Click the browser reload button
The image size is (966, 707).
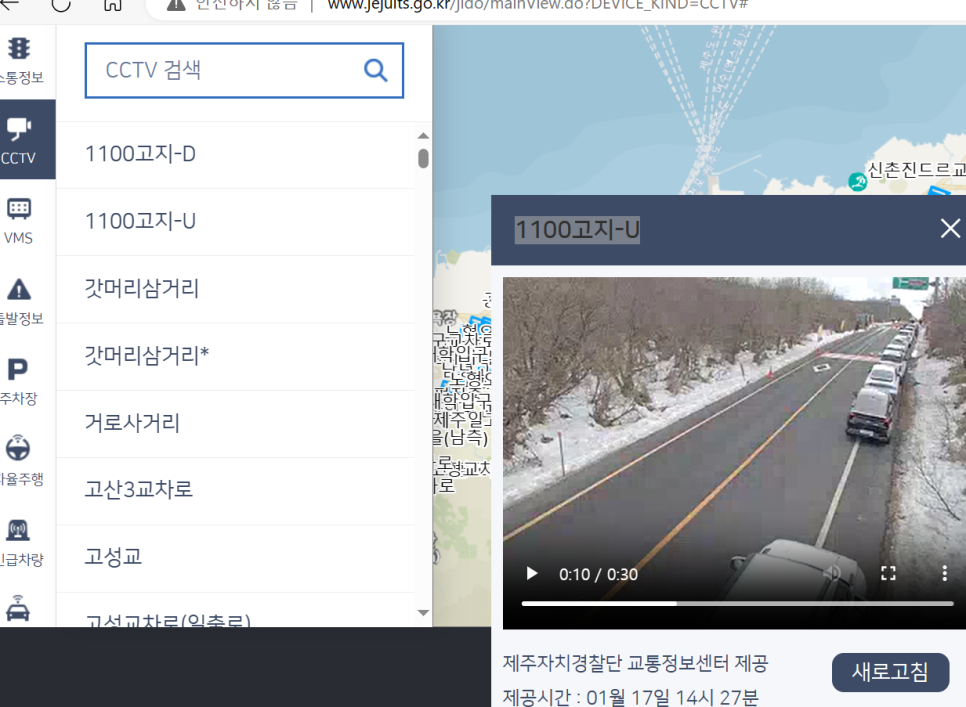click(x=62, y=5)
